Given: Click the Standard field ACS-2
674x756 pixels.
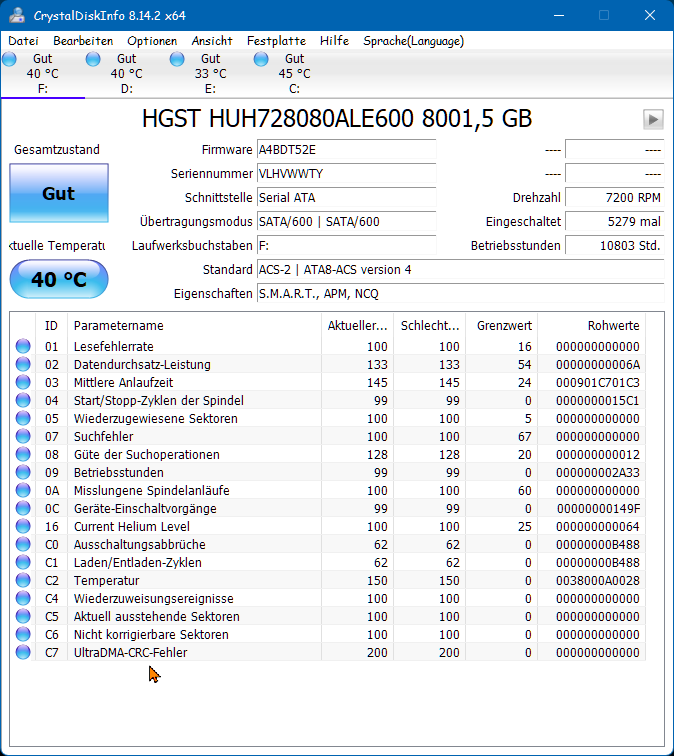Looking at the screenshot, I should 460,270.
